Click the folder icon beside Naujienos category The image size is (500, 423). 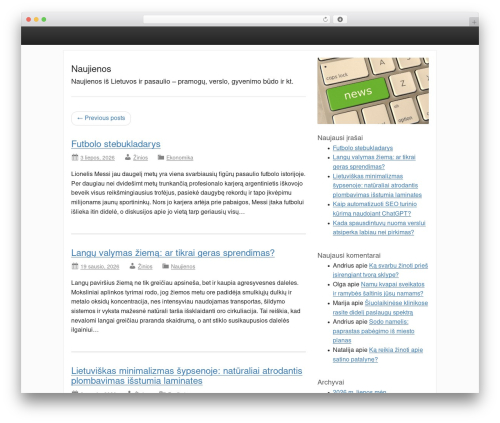click(x=165, y=266)
